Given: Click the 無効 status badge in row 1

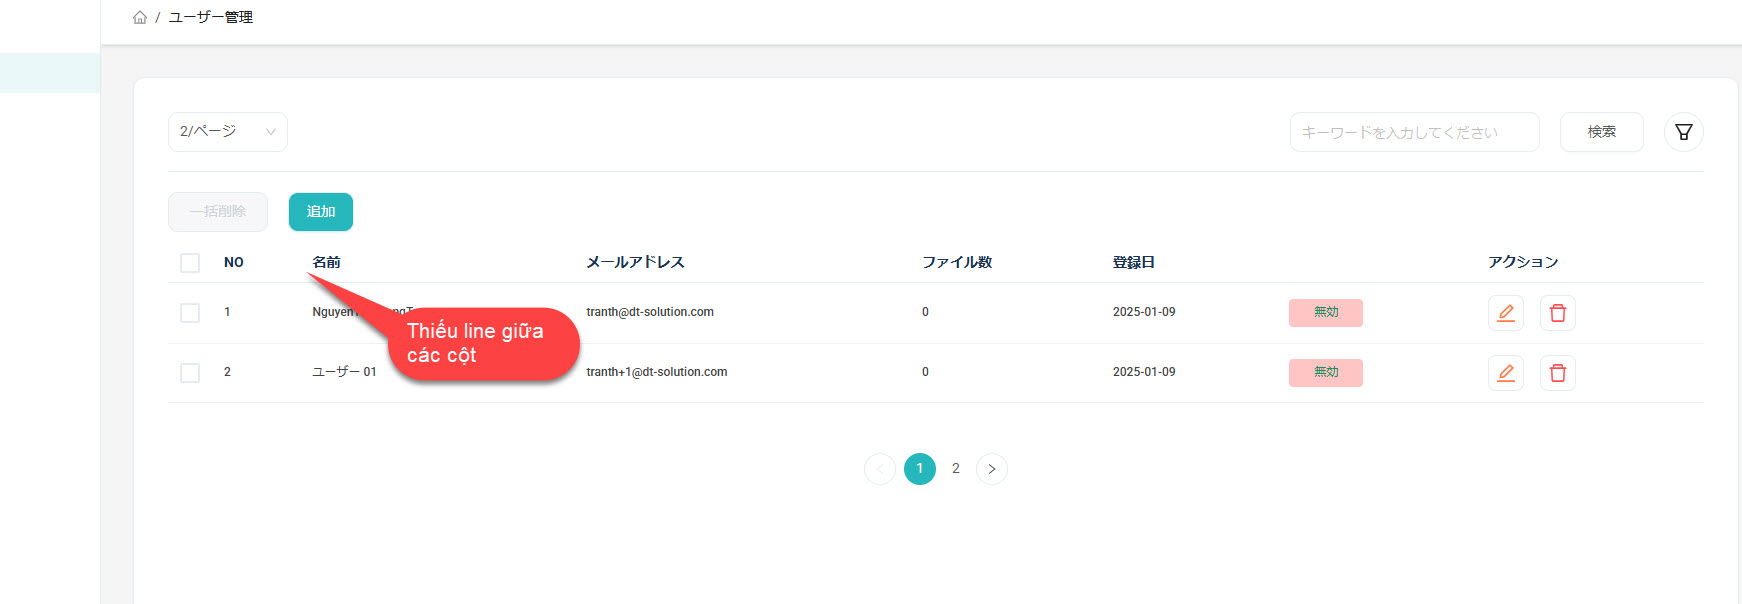Looking at the screenshot, I should point(1325,313).
